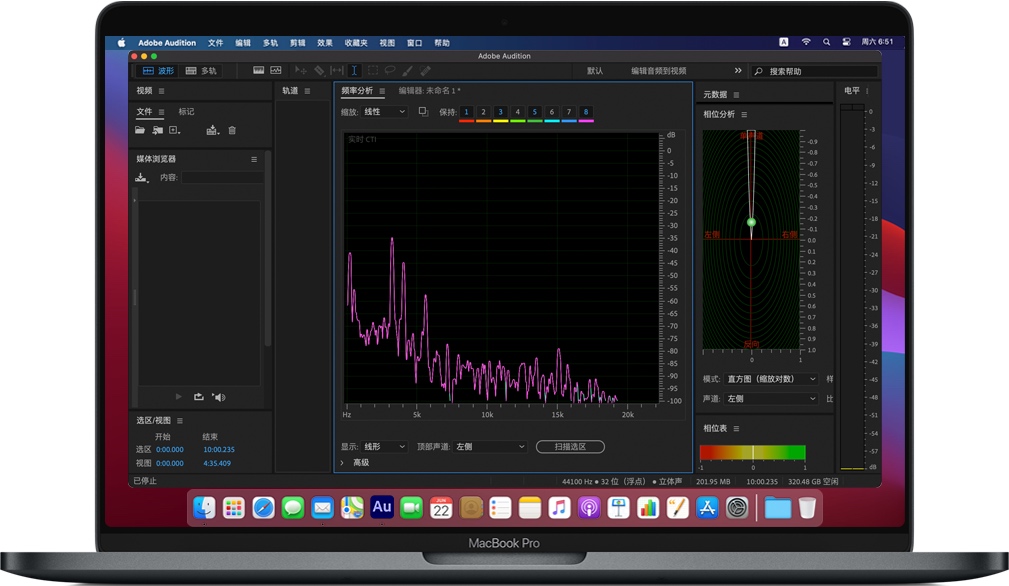Open the 效果 menu in menu bar
Viewport: 1009px width, 586px height.
coord(325,43)
